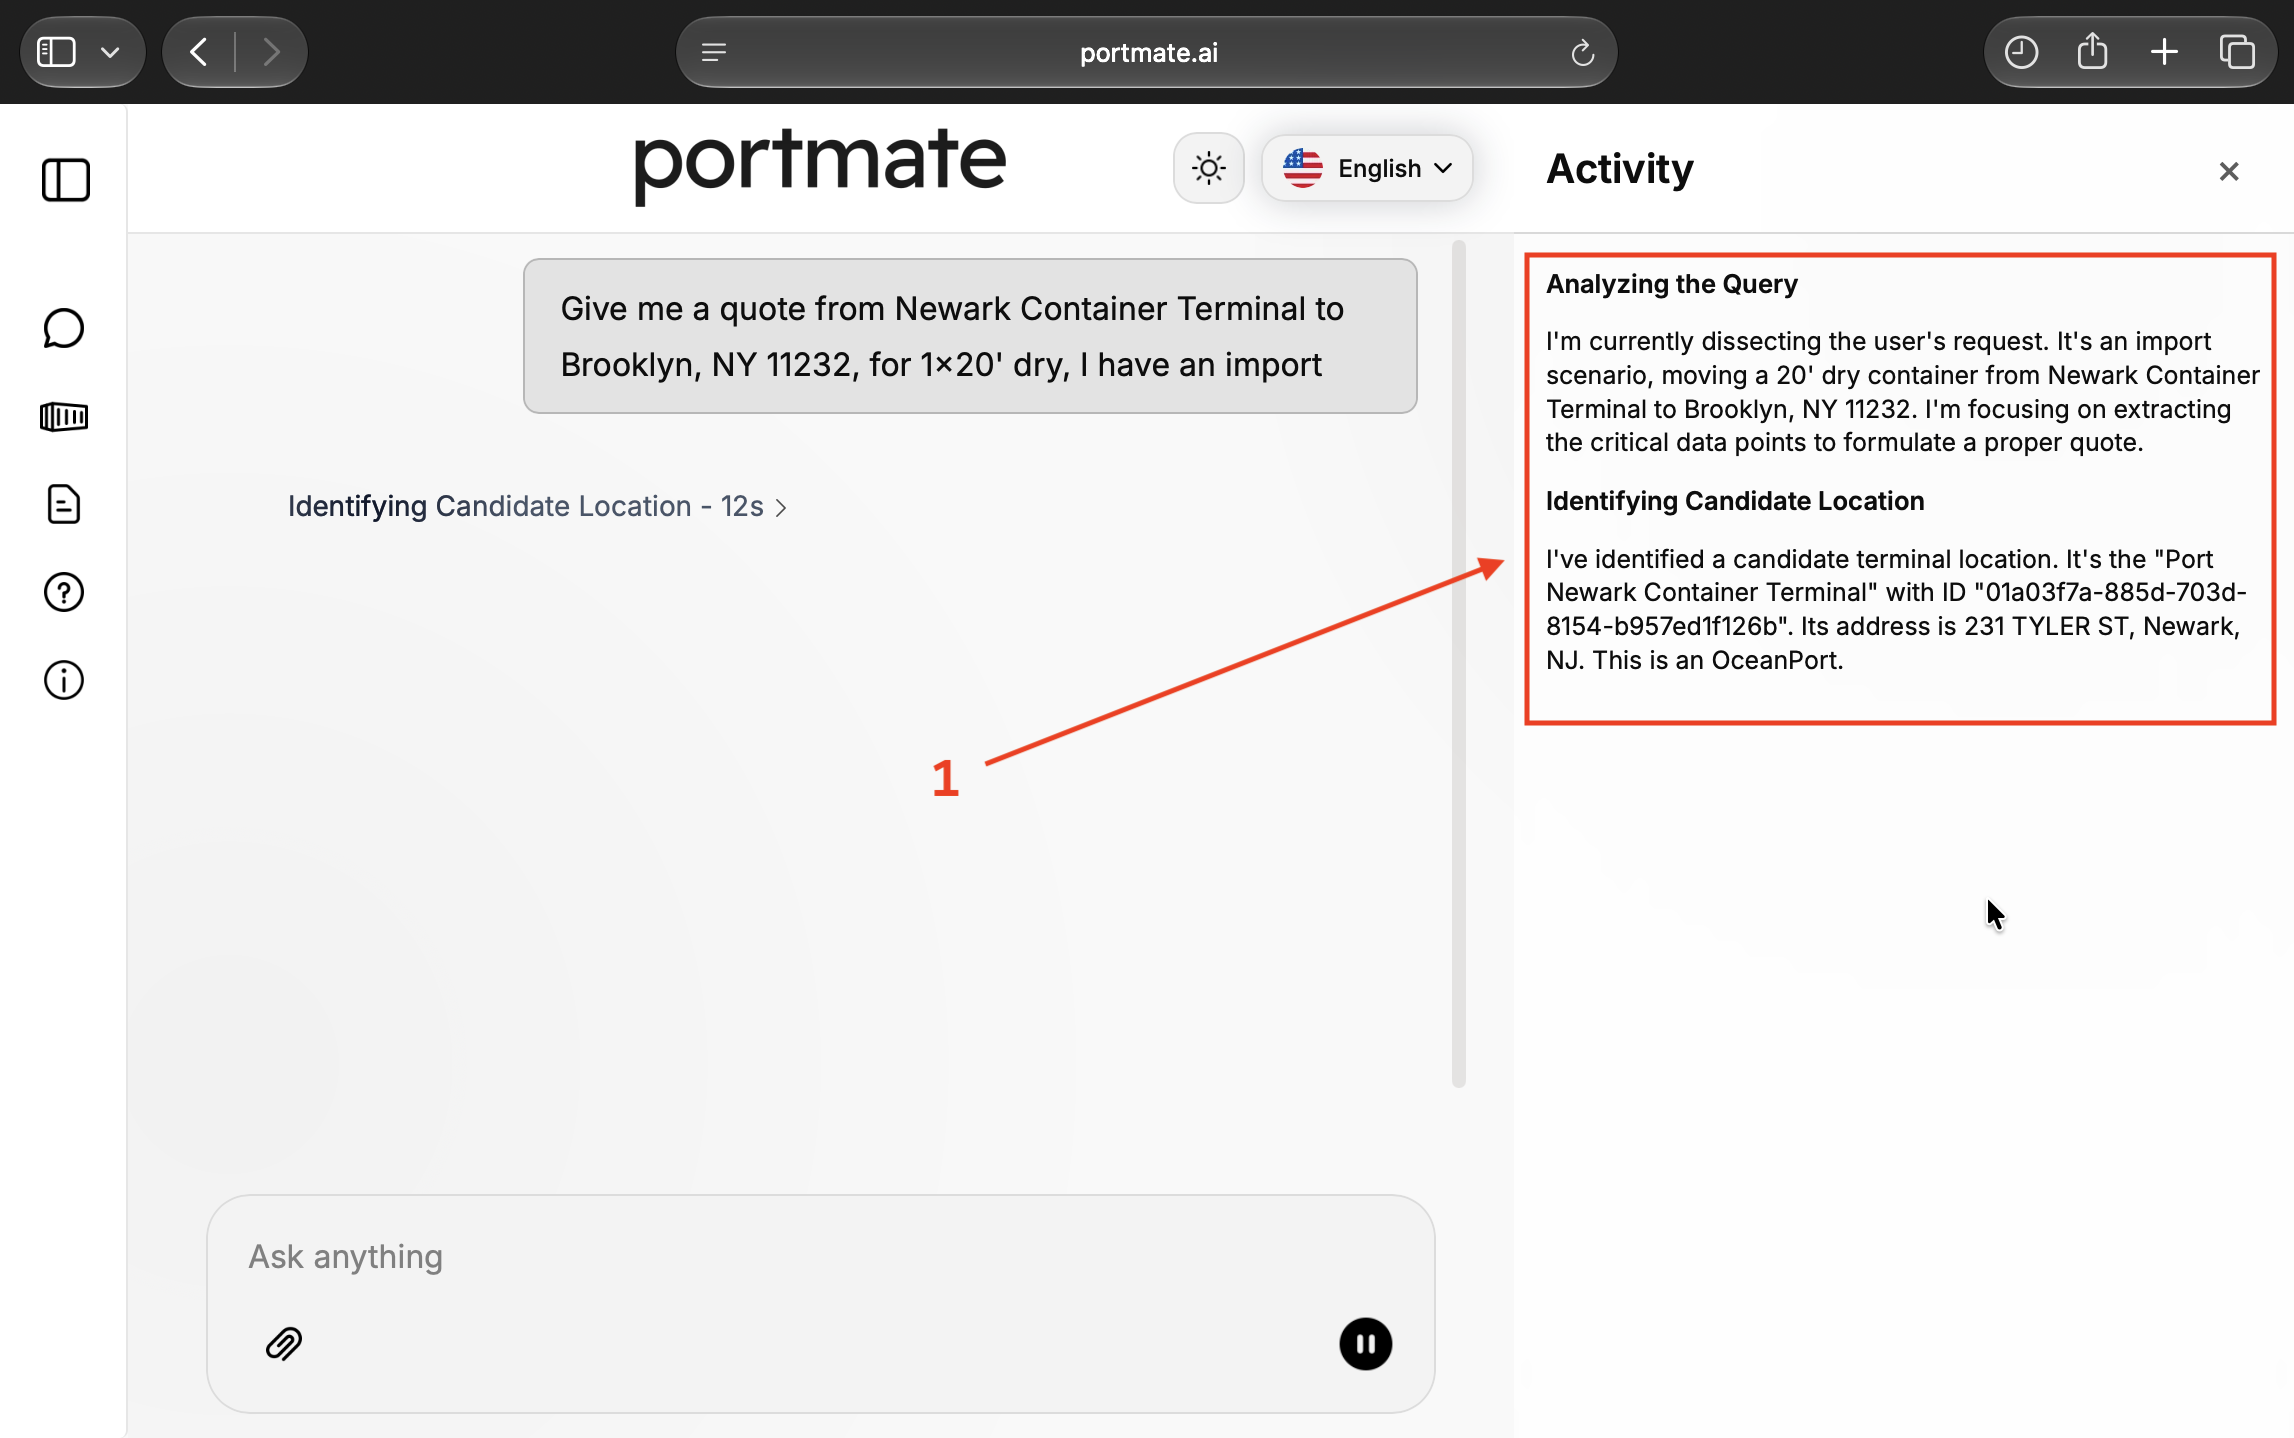Click 'Identifying Candidate Location' heading in Activity
Image resolution: width=2294 pixels, height=1438 pixels.
1734,501
